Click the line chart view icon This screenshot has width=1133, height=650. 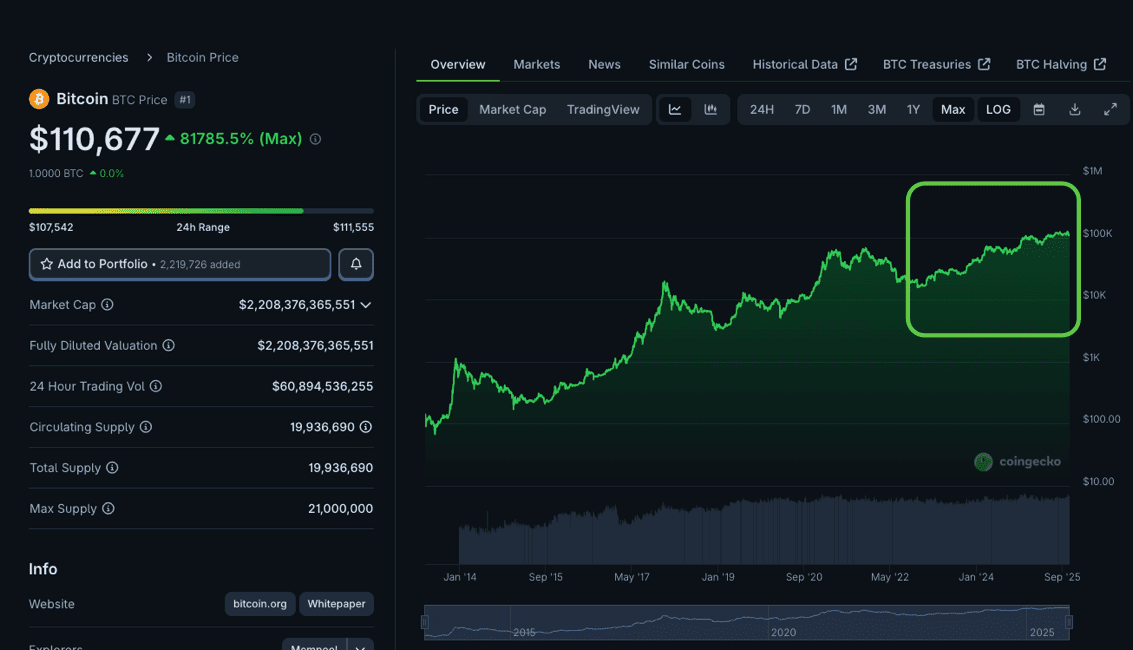(675, 110)
